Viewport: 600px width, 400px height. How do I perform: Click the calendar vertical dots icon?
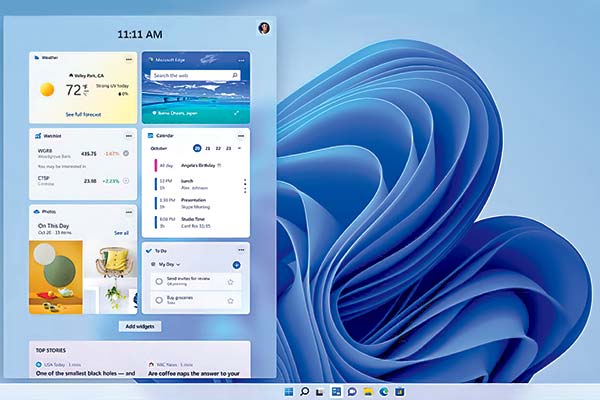[245, 186]
